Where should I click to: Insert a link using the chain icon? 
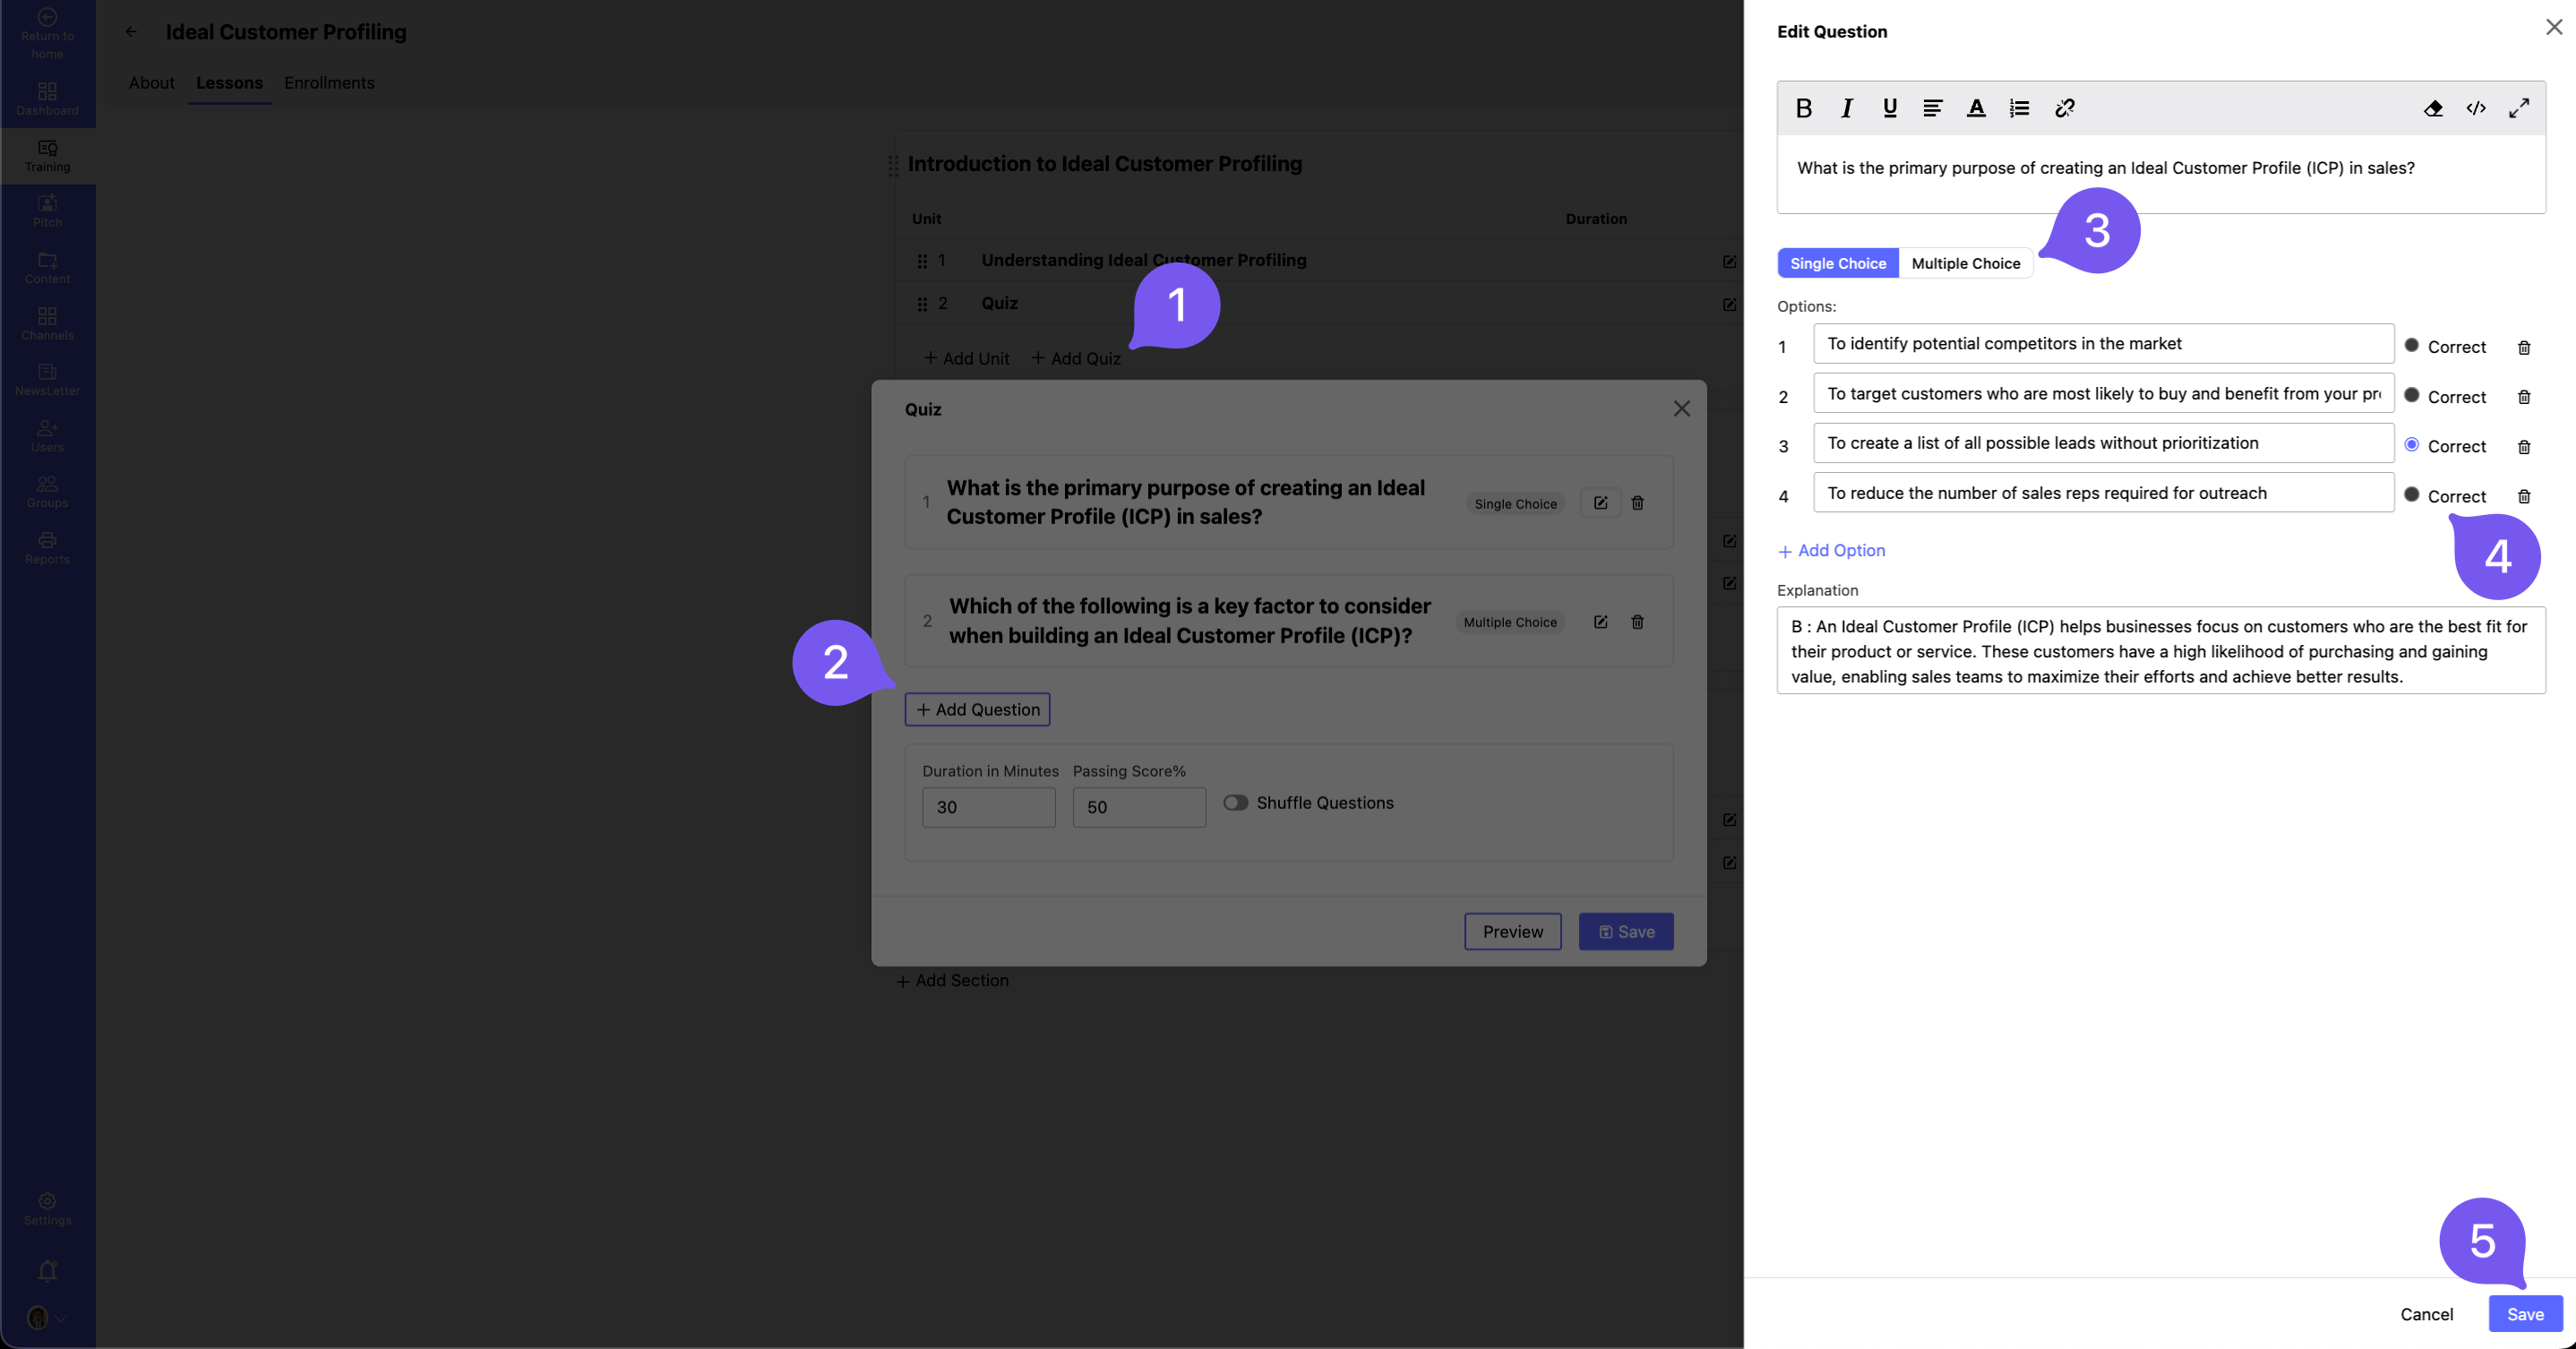pyautogui.click(x=2064, y=108)
